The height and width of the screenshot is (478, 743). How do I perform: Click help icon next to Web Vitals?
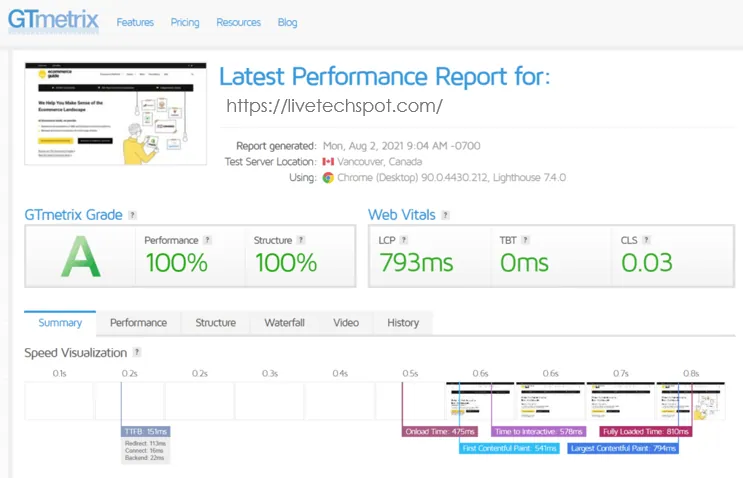pos(446,215)
